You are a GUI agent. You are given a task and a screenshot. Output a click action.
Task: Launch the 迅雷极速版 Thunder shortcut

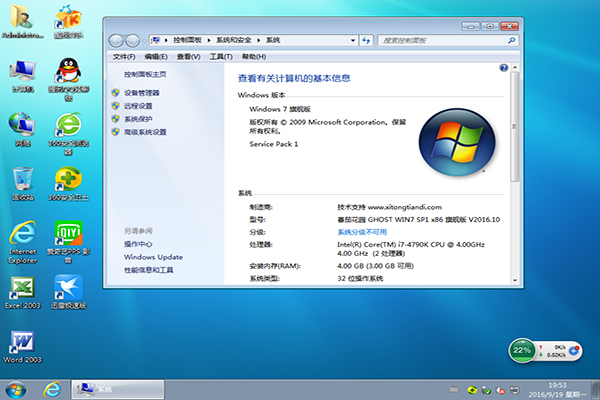click(68, 292)
